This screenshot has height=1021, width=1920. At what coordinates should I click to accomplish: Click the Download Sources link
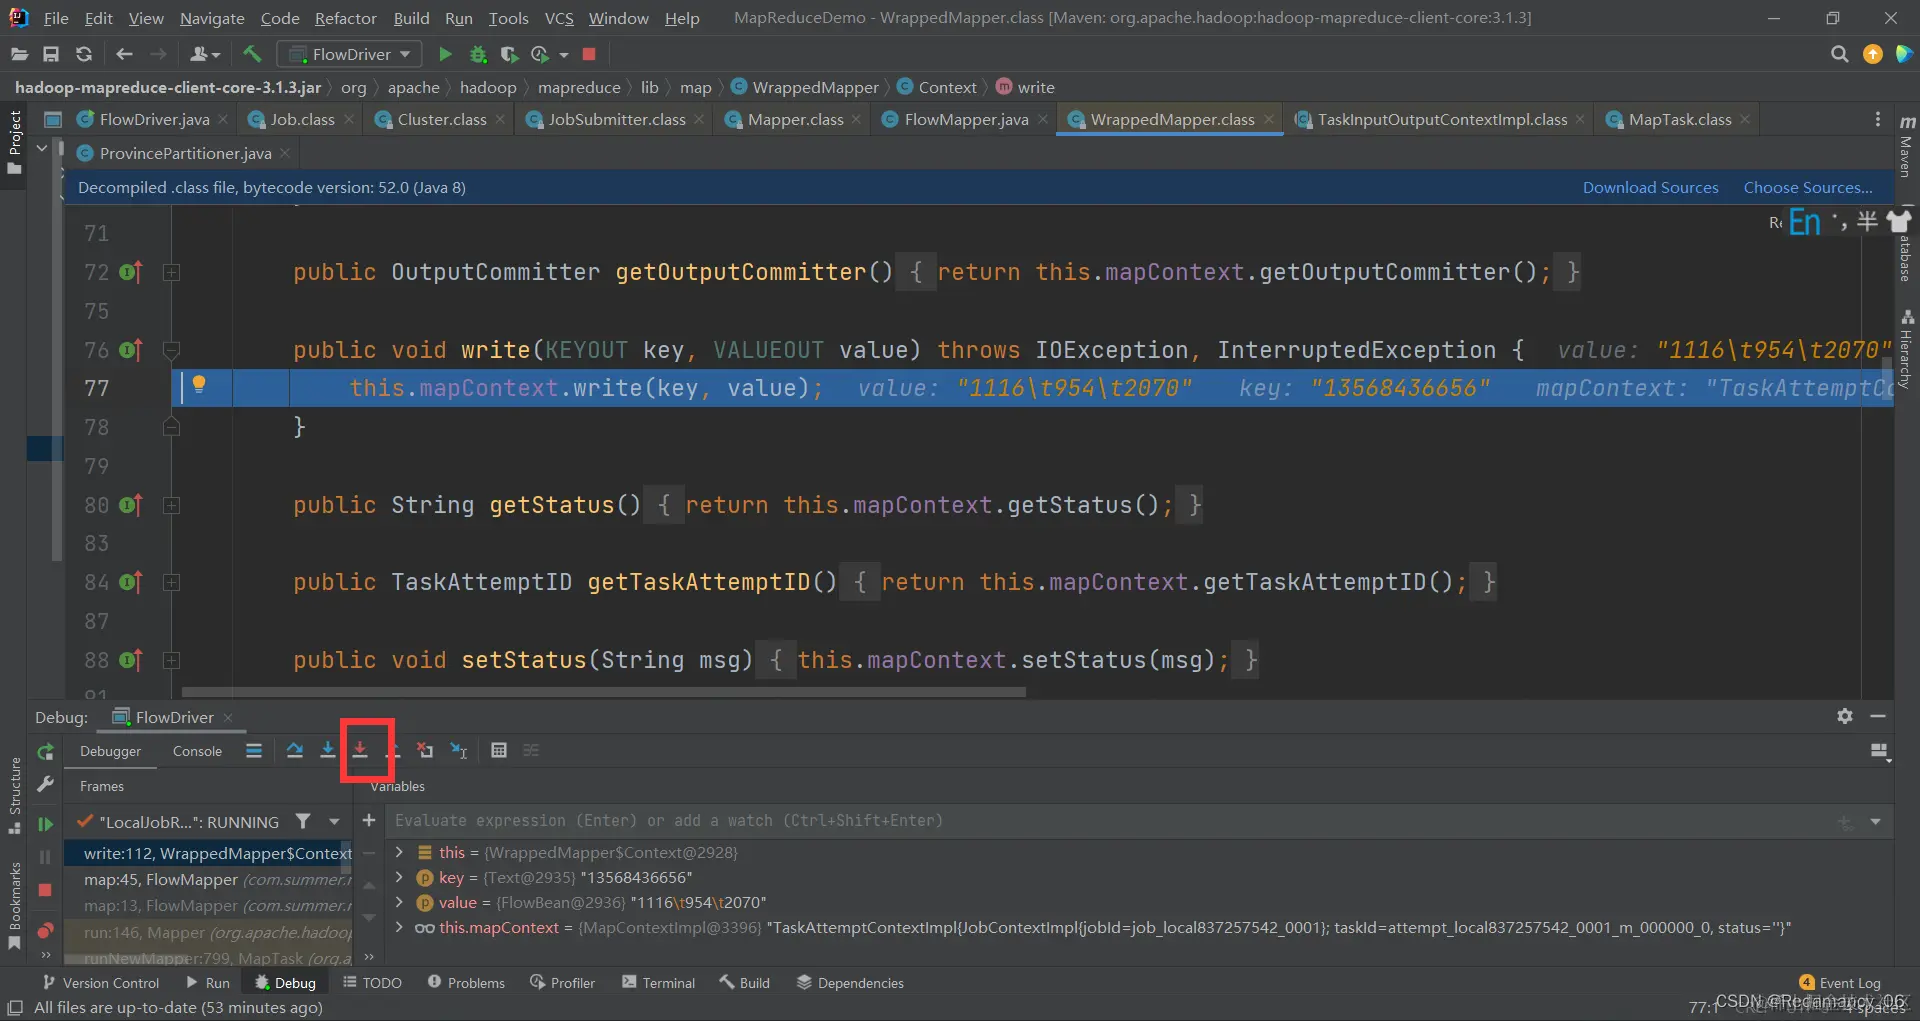coord(1650,187)
